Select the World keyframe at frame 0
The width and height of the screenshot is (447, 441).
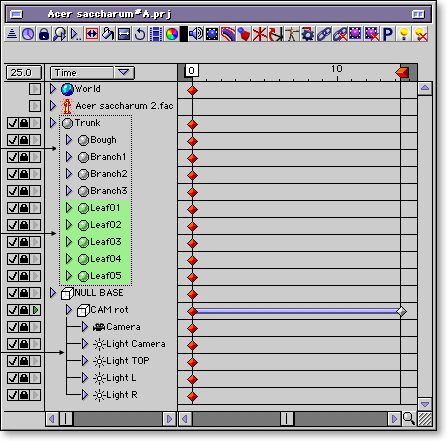192,90
